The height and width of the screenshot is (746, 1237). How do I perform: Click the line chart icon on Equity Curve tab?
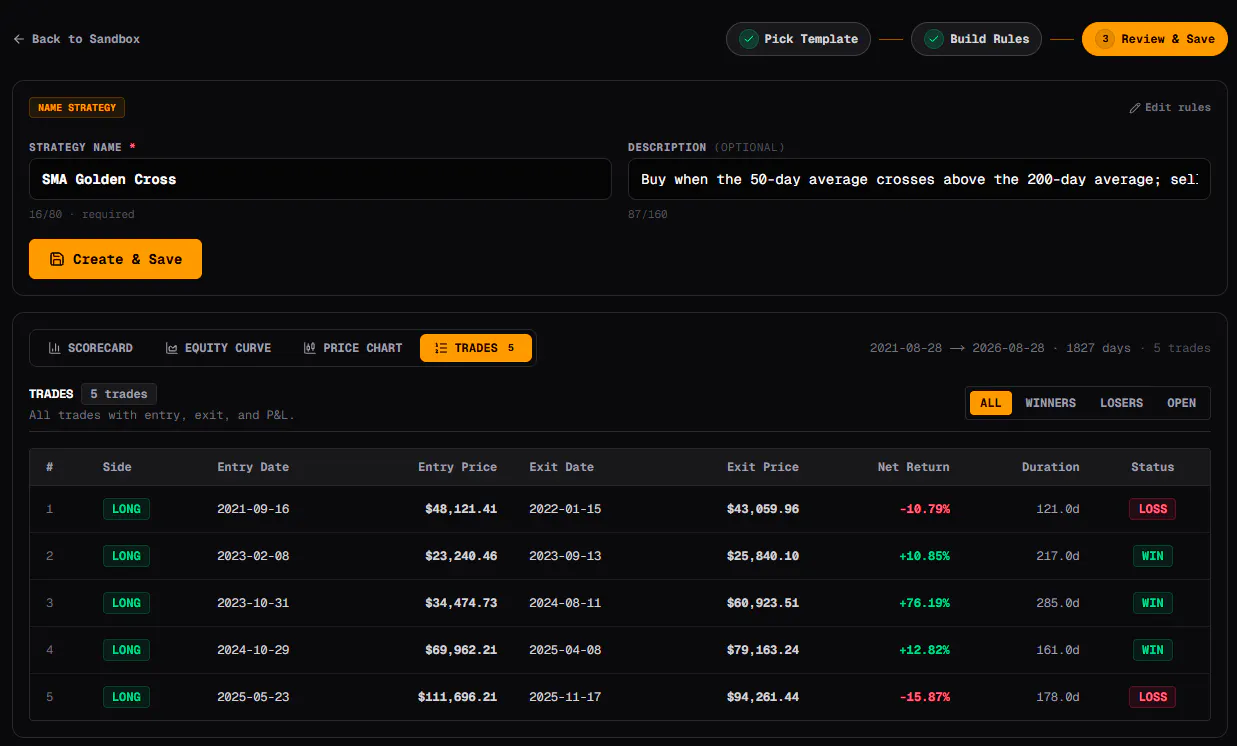click(172, 348)
